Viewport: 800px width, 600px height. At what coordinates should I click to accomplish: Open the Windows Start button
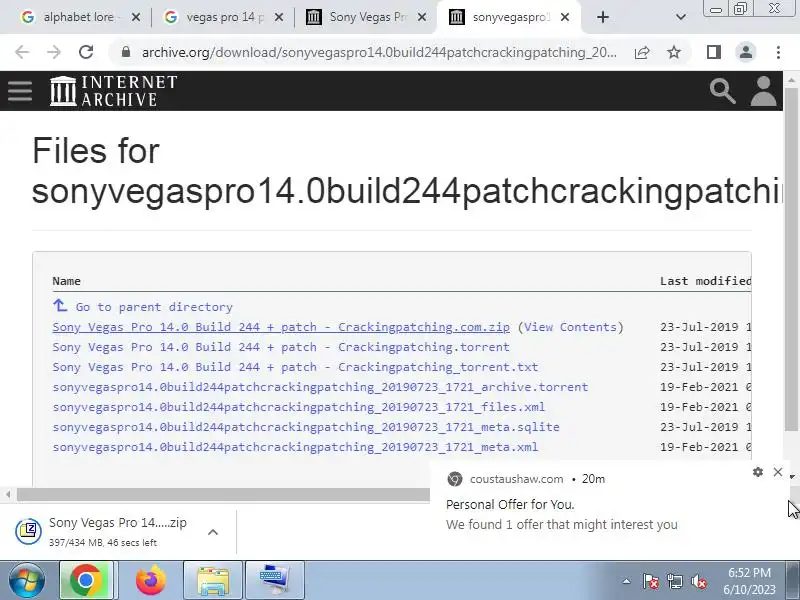tap(27, 580)
